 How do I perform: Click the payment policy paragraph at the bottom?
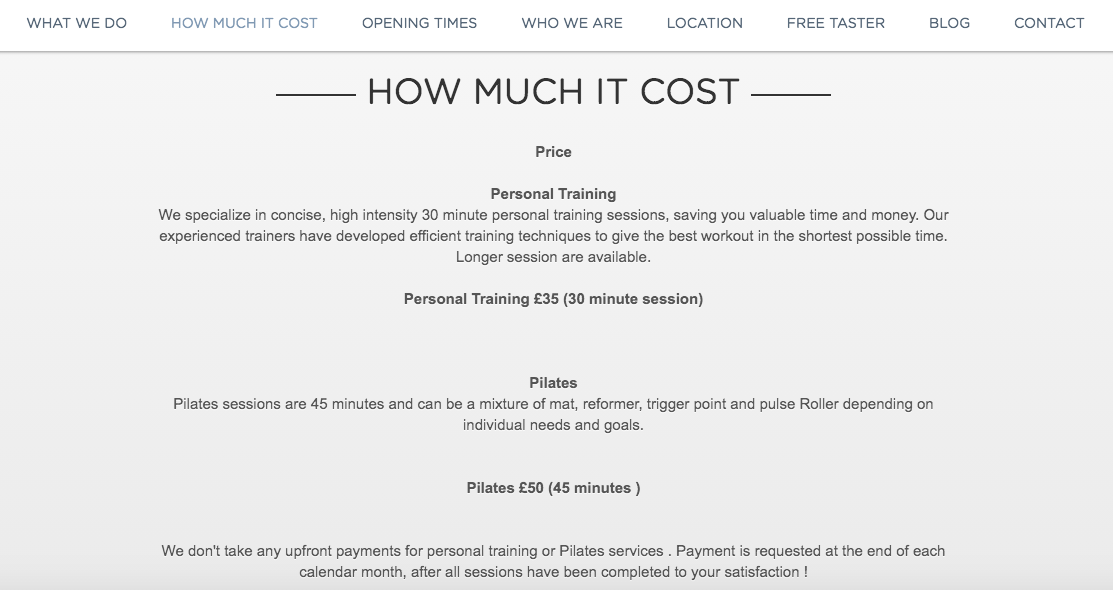[553, 560]
